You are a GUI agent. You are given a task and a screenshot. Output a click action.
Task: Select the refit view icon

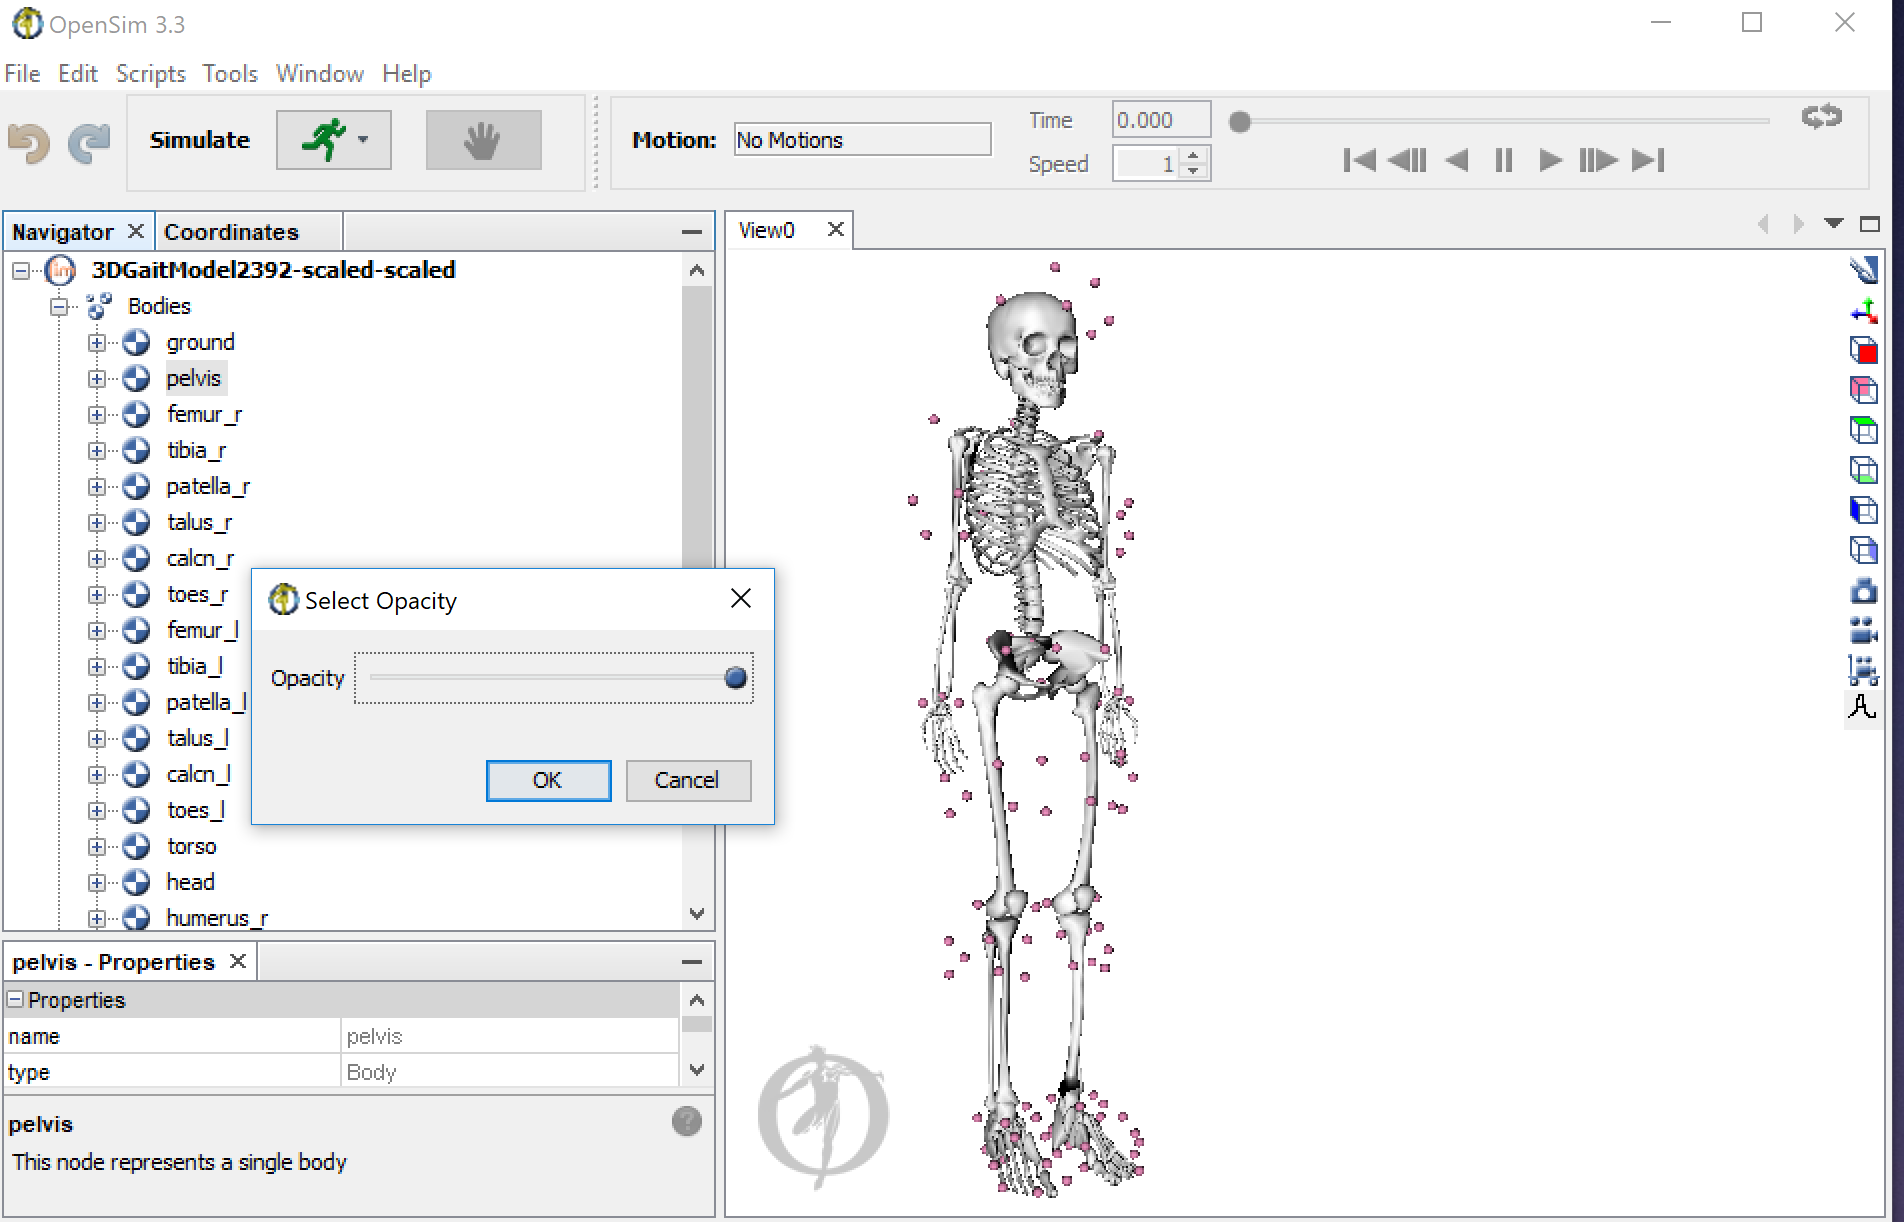point(1864,269)
